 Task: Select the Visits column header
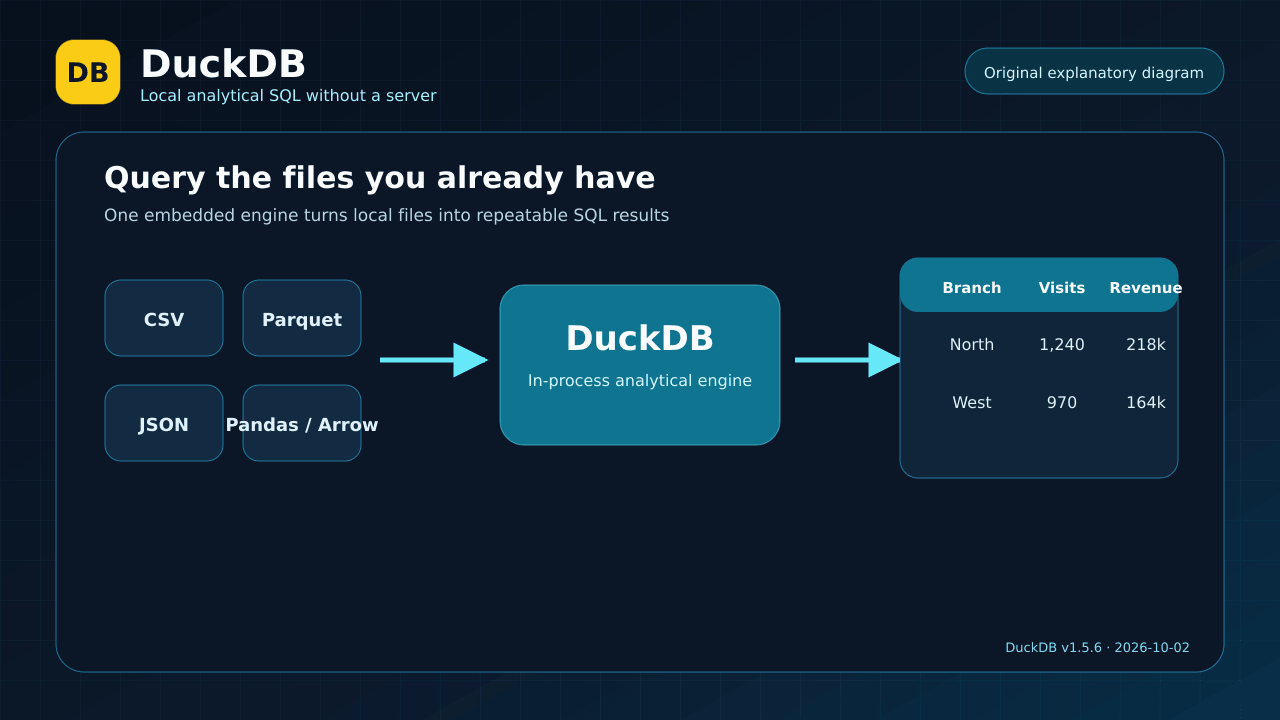1062,288
